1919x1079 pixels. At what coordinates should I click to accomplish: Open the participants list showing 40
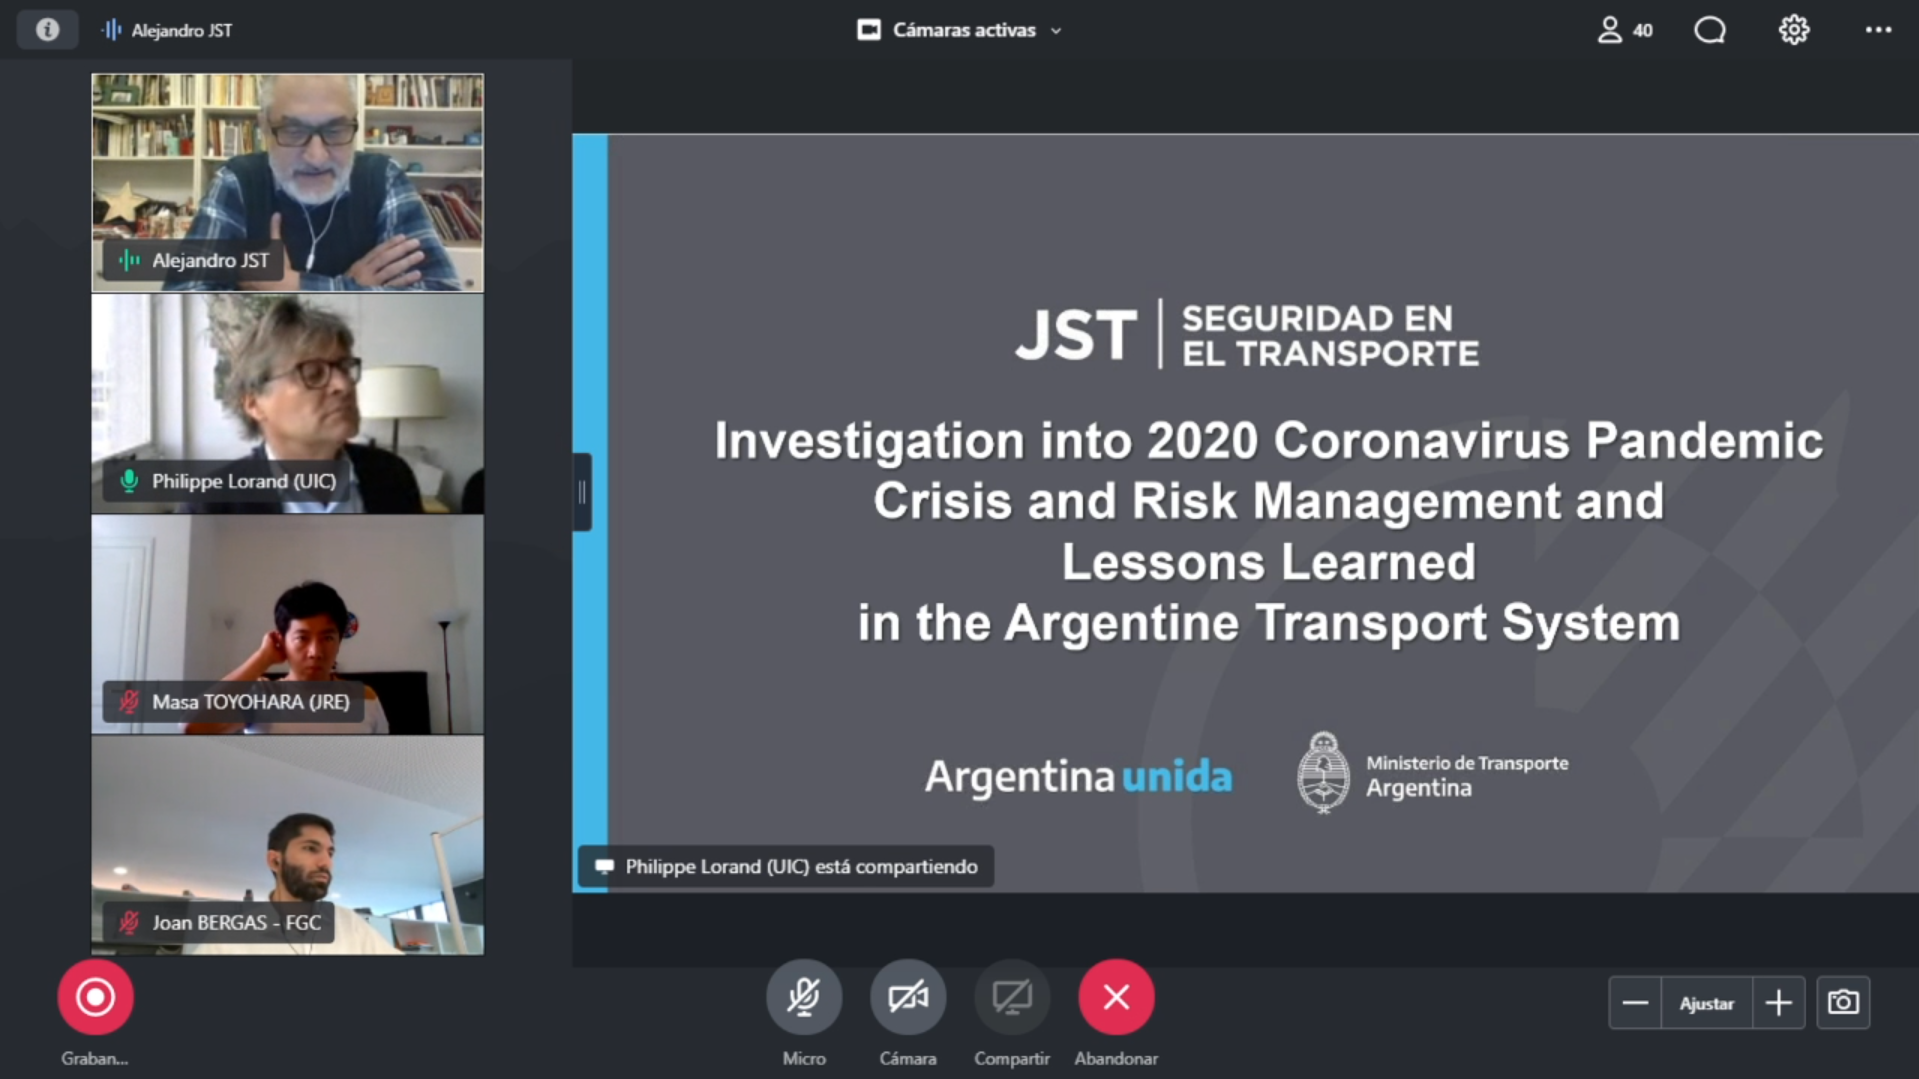[1624, 30]
